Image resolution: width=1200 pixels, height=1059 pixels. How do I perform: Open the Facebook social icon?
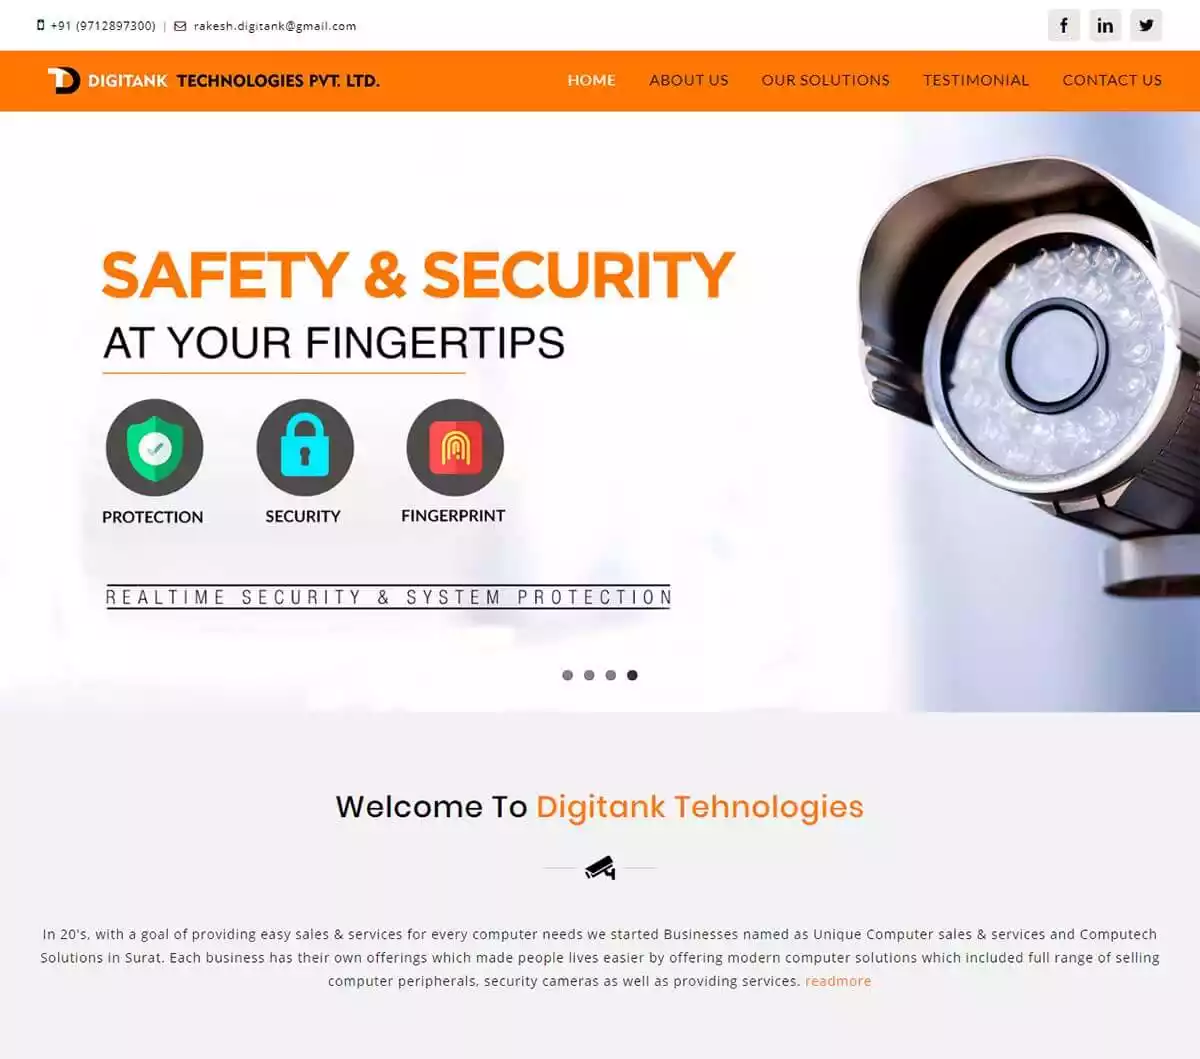[1063, 25]
